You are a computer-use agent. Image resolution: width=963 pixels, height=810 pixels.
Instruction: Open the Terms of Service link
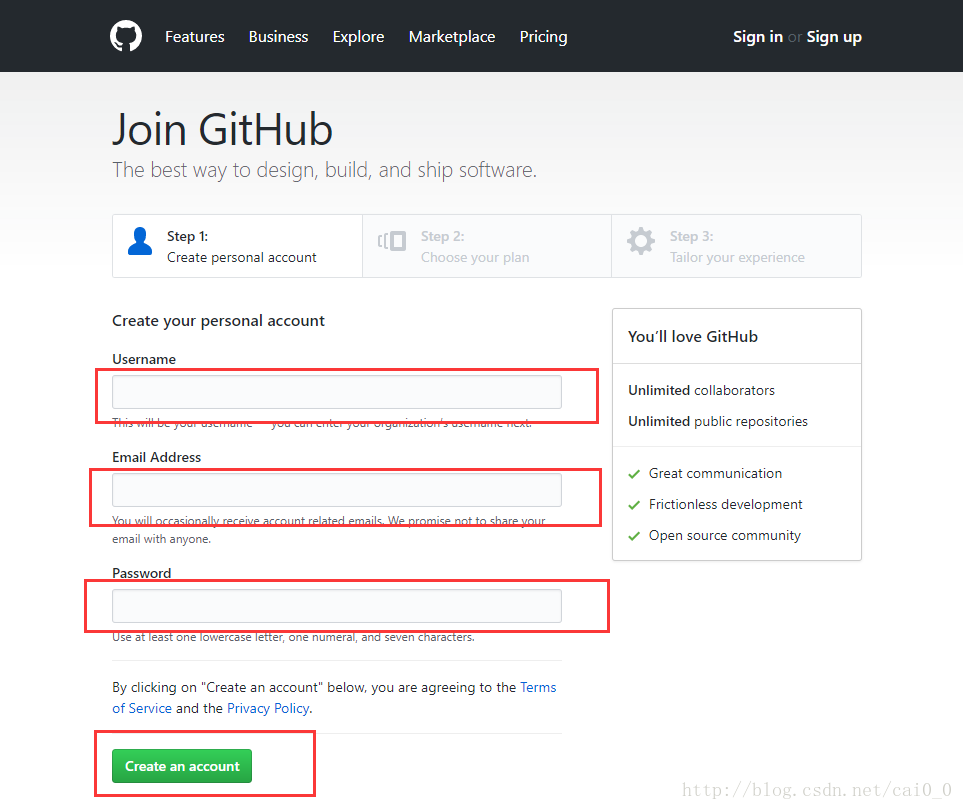[x=538, y=687]
